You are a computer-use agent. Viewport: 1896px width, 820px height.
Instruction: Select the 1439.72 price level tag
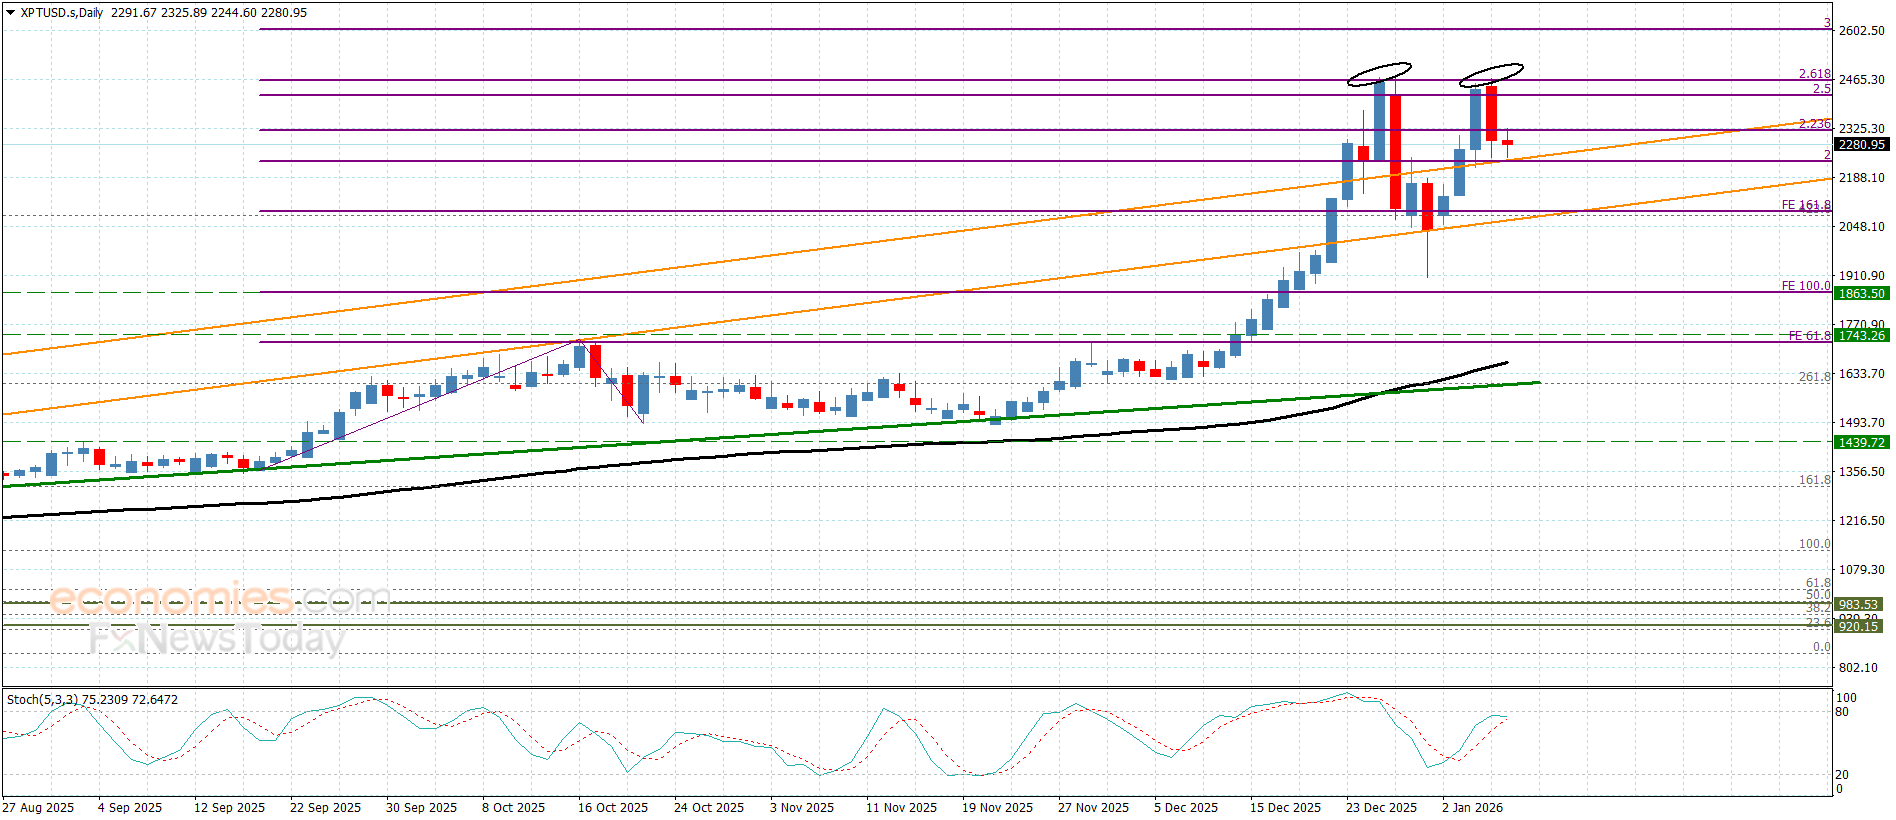coord(1861,443)
